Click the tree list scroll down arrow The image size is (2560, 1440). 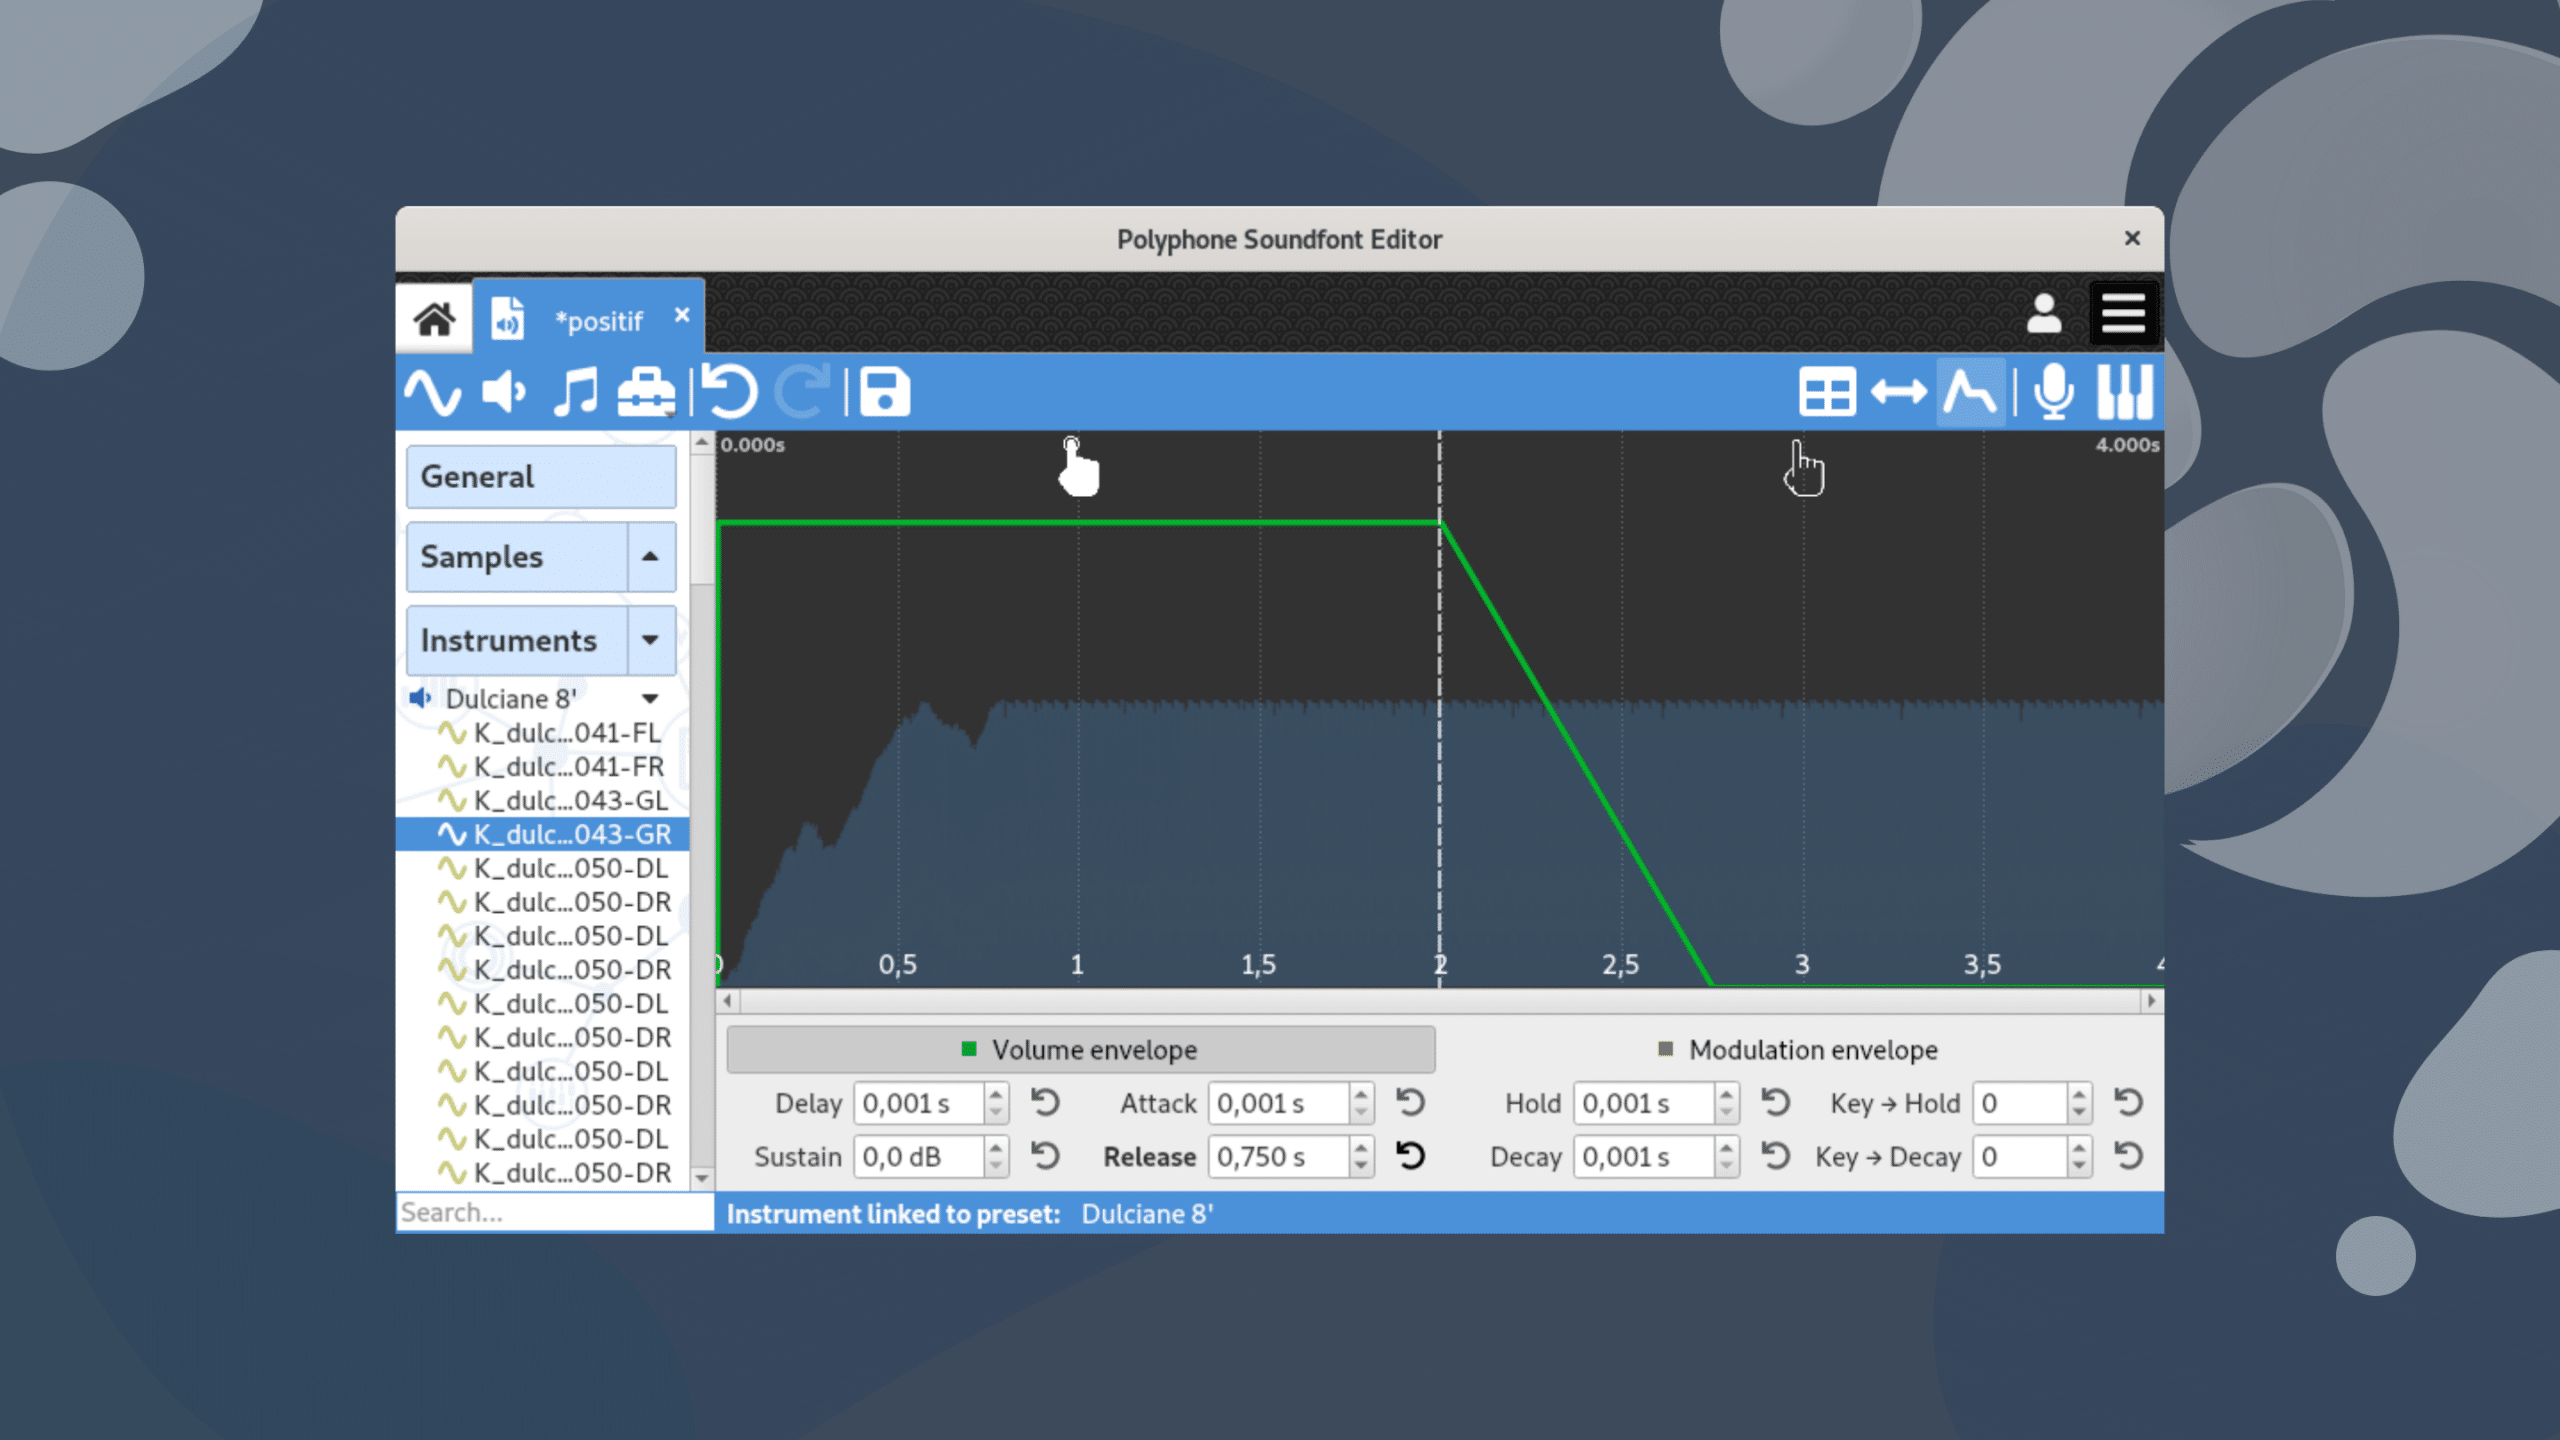click(x=702, y=1178)
